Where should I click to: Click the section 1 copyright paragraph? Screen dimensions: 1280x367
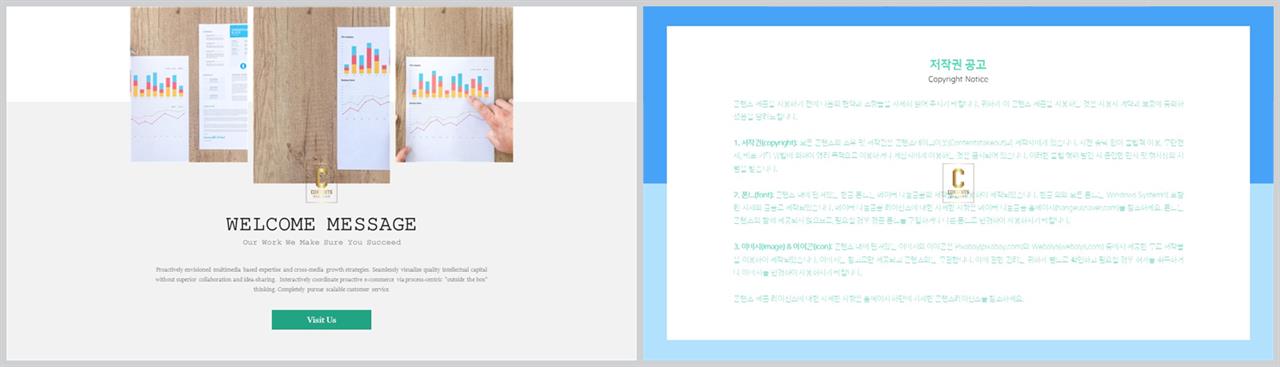tap(958, 156)
